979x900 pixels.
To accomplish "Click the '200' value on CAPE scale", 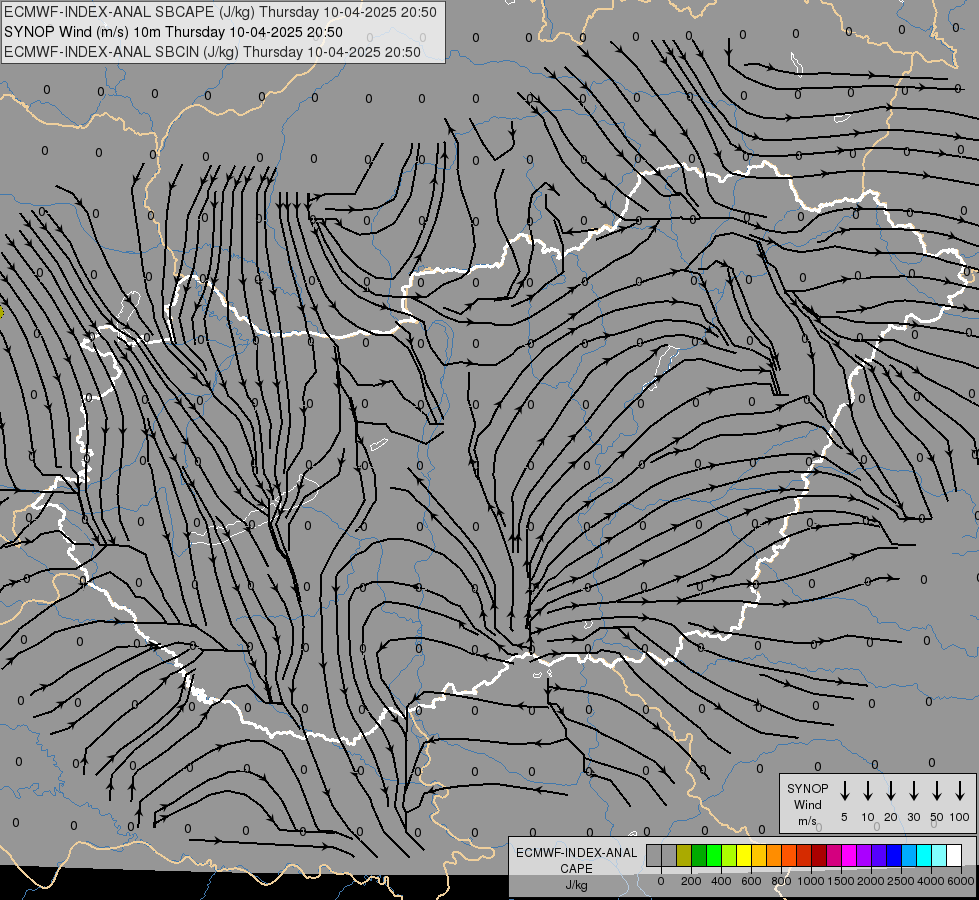I will coord(691,881).
